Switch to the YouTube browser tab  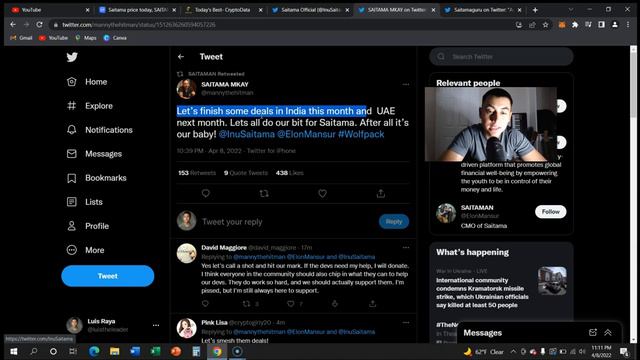tap(50, 10)
